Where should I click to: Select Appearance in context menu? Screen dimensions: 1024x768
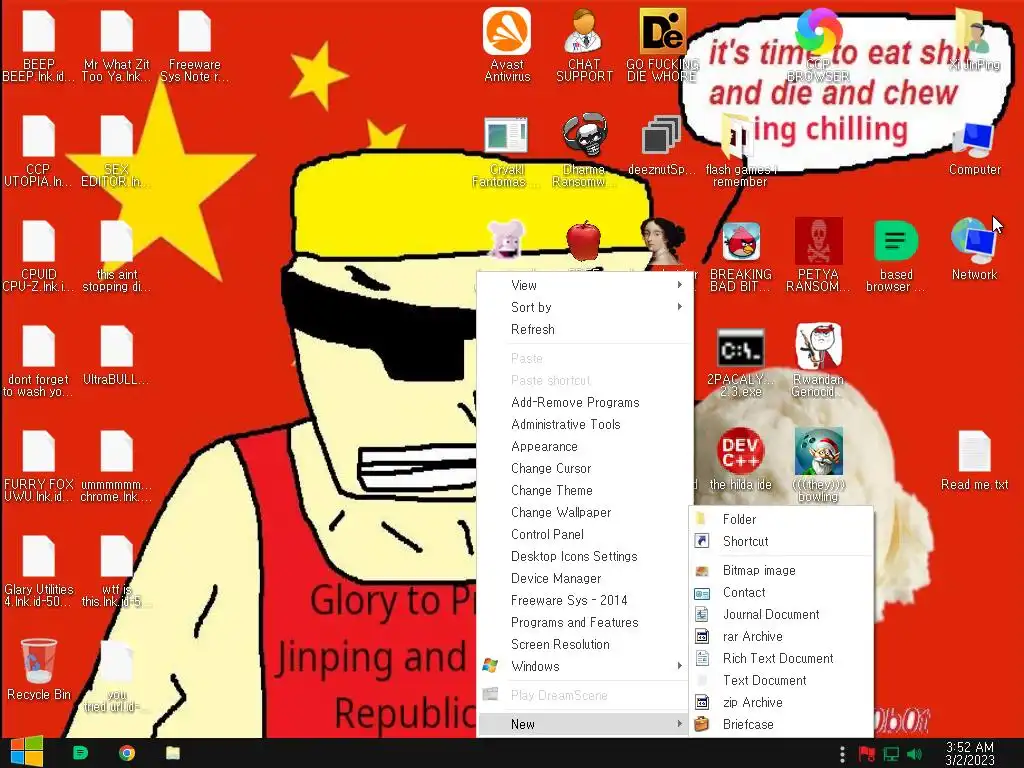coord(584,447)
